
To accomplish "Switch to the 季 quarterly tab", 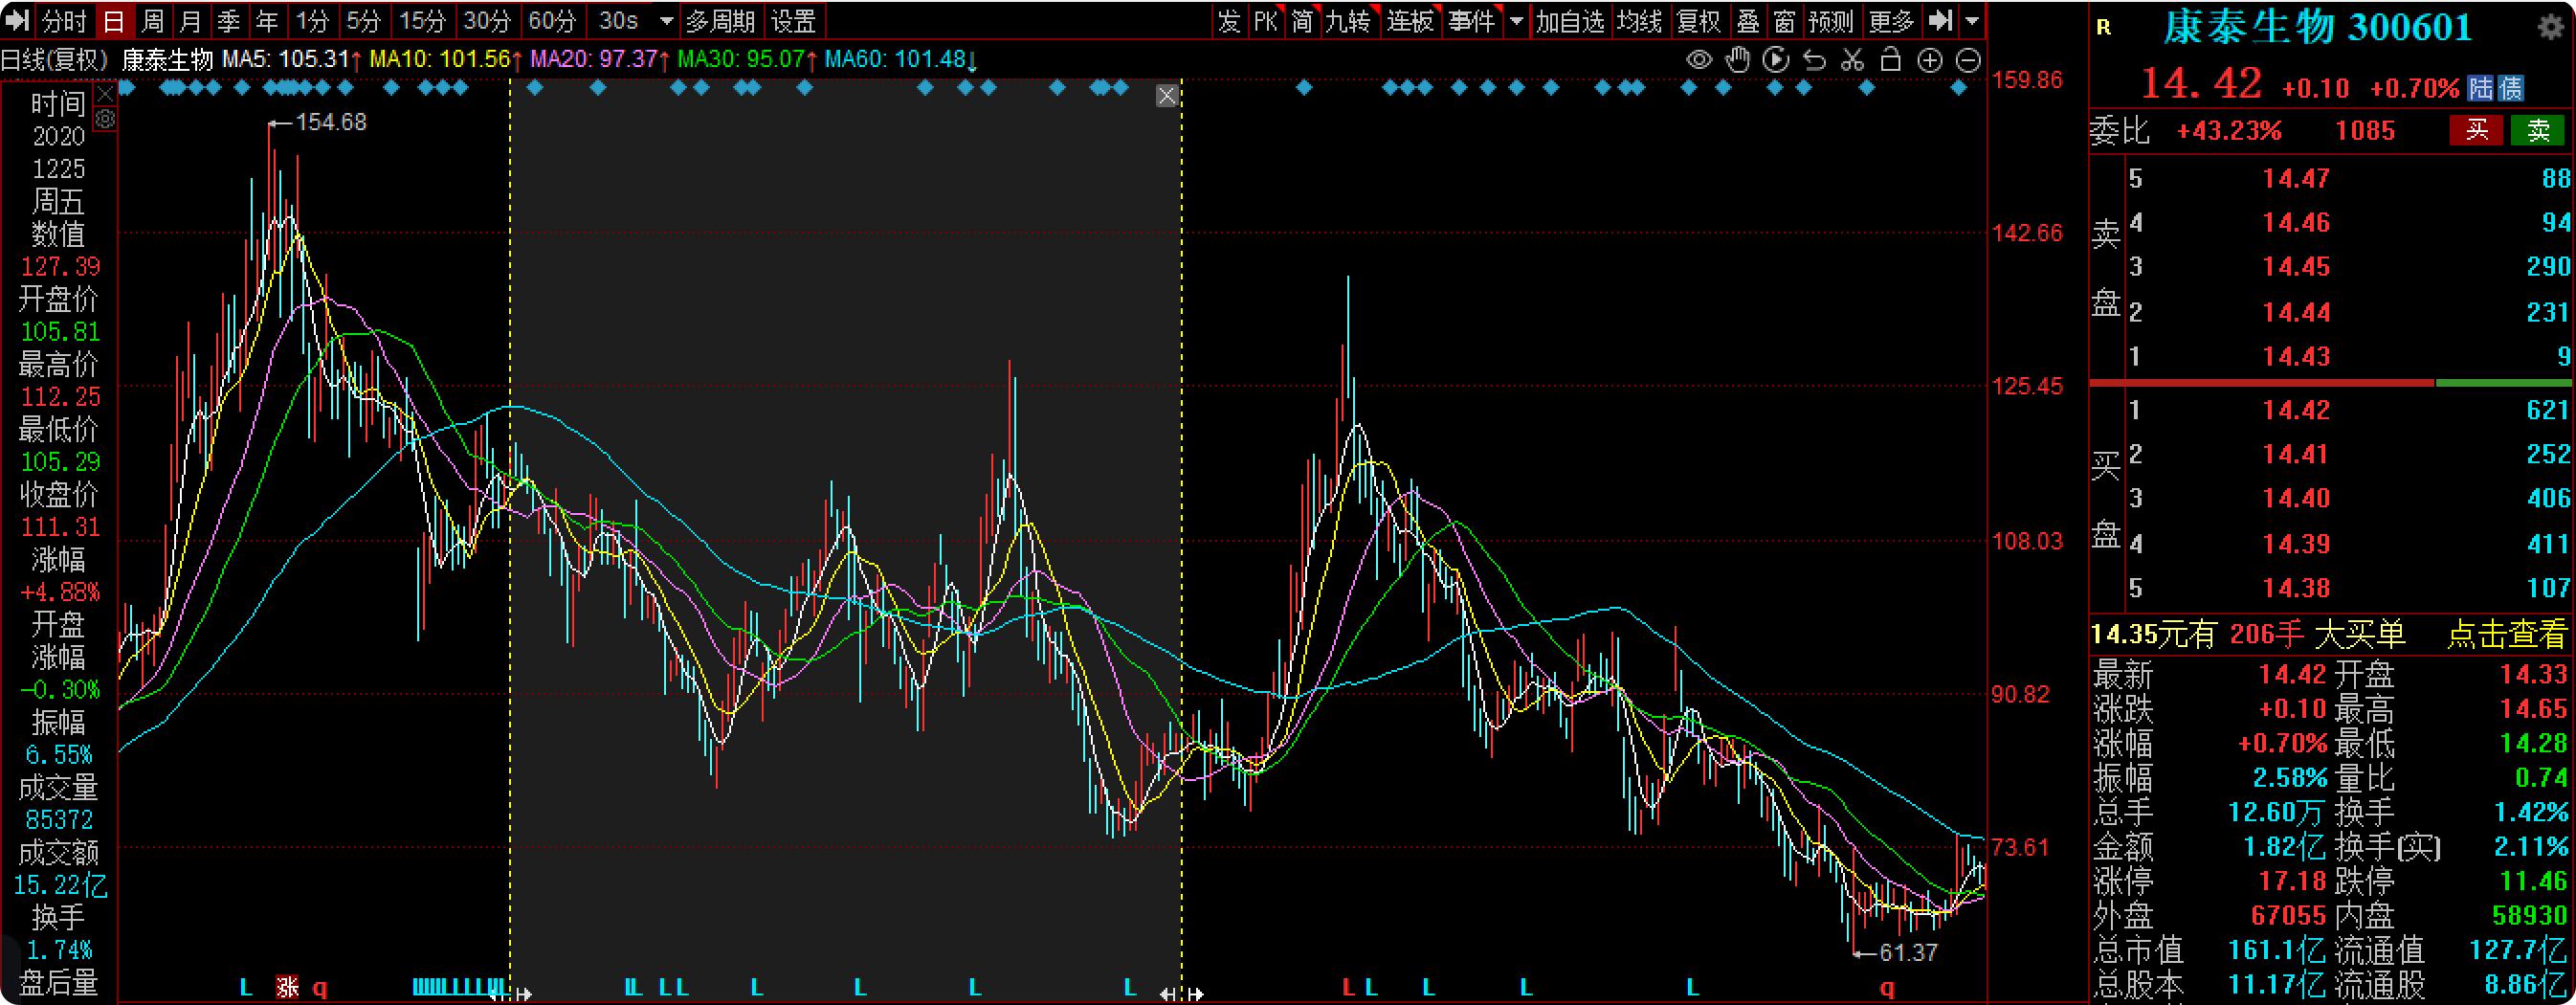I will point(229,20).
